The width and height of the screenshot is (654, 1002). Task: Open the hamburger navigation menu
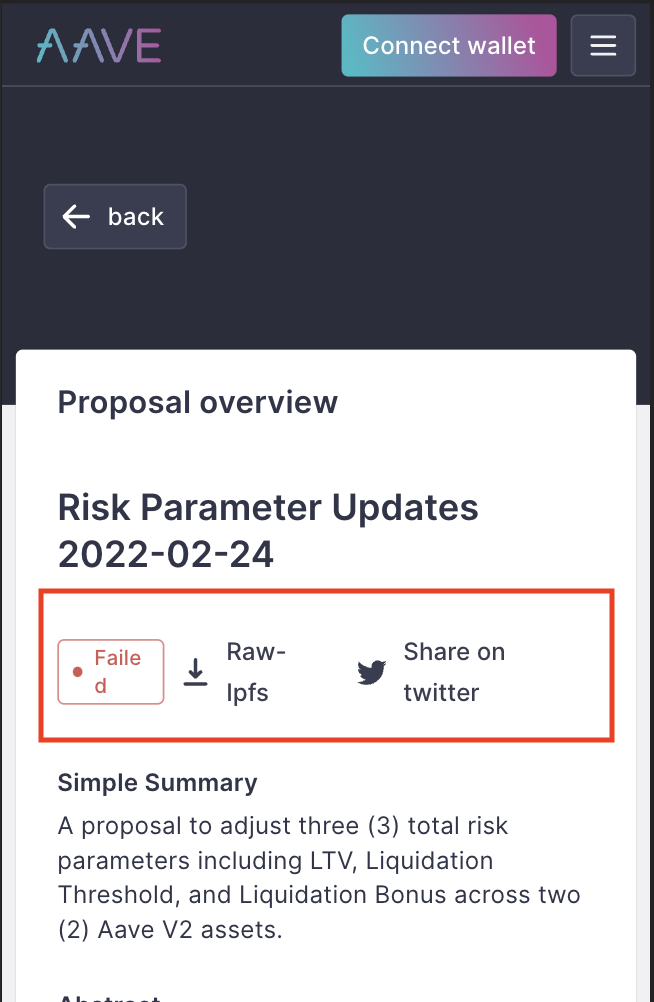[x=603, y=45]
